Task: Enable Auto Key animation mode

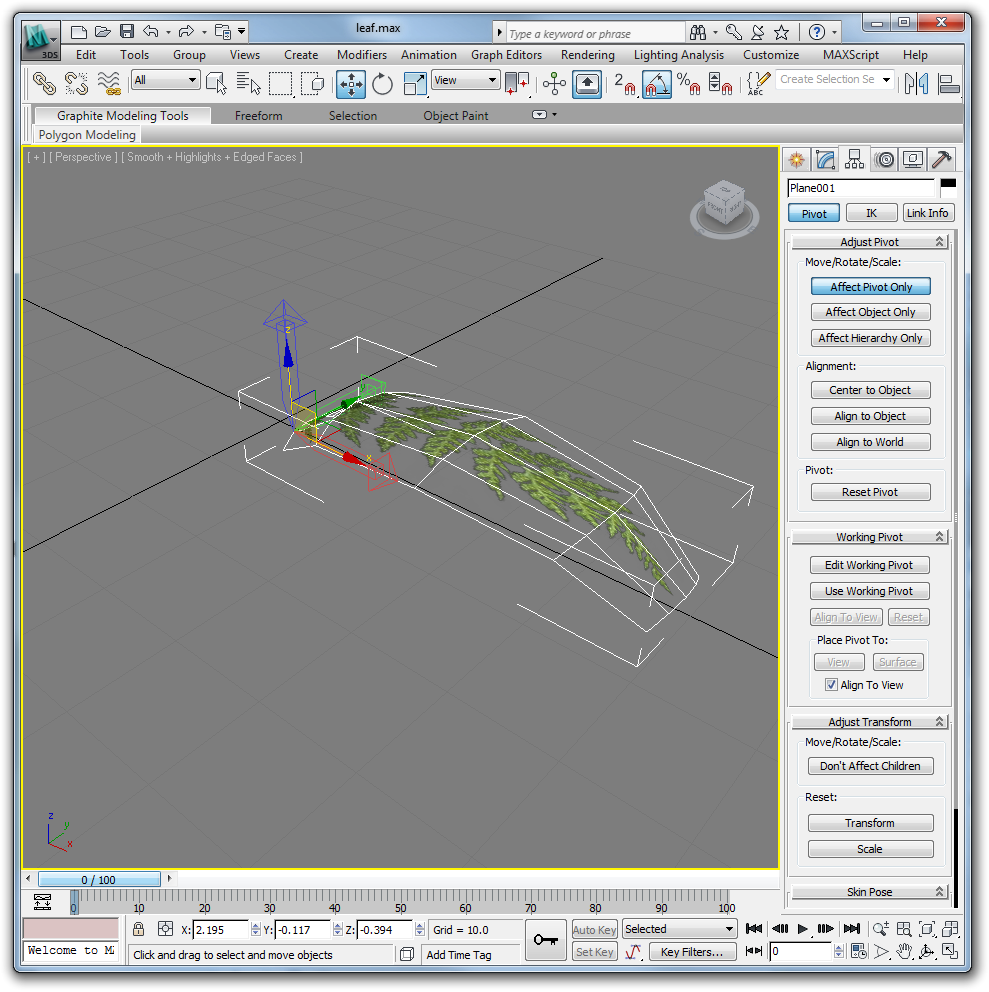Action: tap(594, 930)
